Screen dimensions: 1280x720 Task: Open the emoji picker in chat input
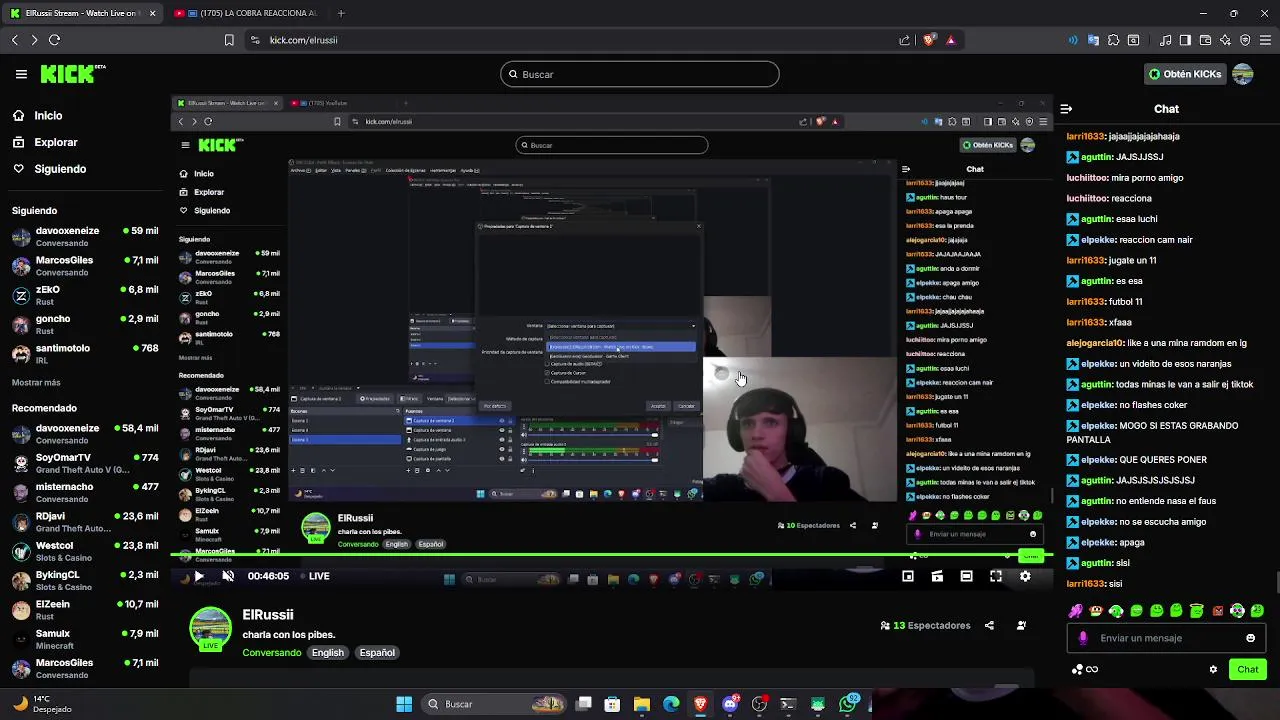click(x=1250, y=638)
